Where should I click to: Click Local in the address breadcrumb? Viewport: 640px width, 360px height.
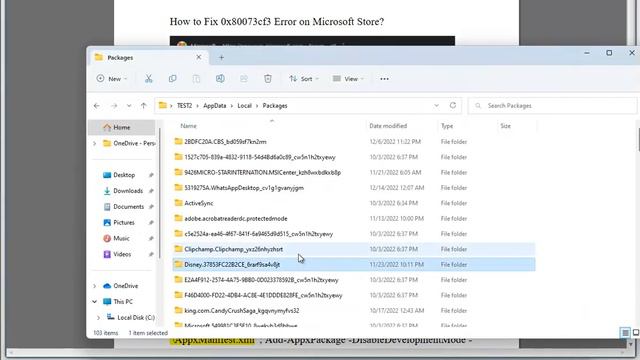[x=244, y=106]
